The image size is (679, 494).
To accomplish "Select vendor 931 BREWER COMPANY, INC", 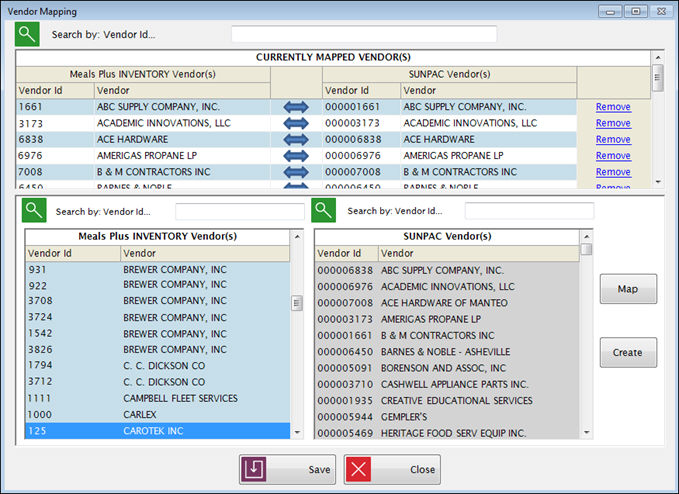I will click(158, 270).
